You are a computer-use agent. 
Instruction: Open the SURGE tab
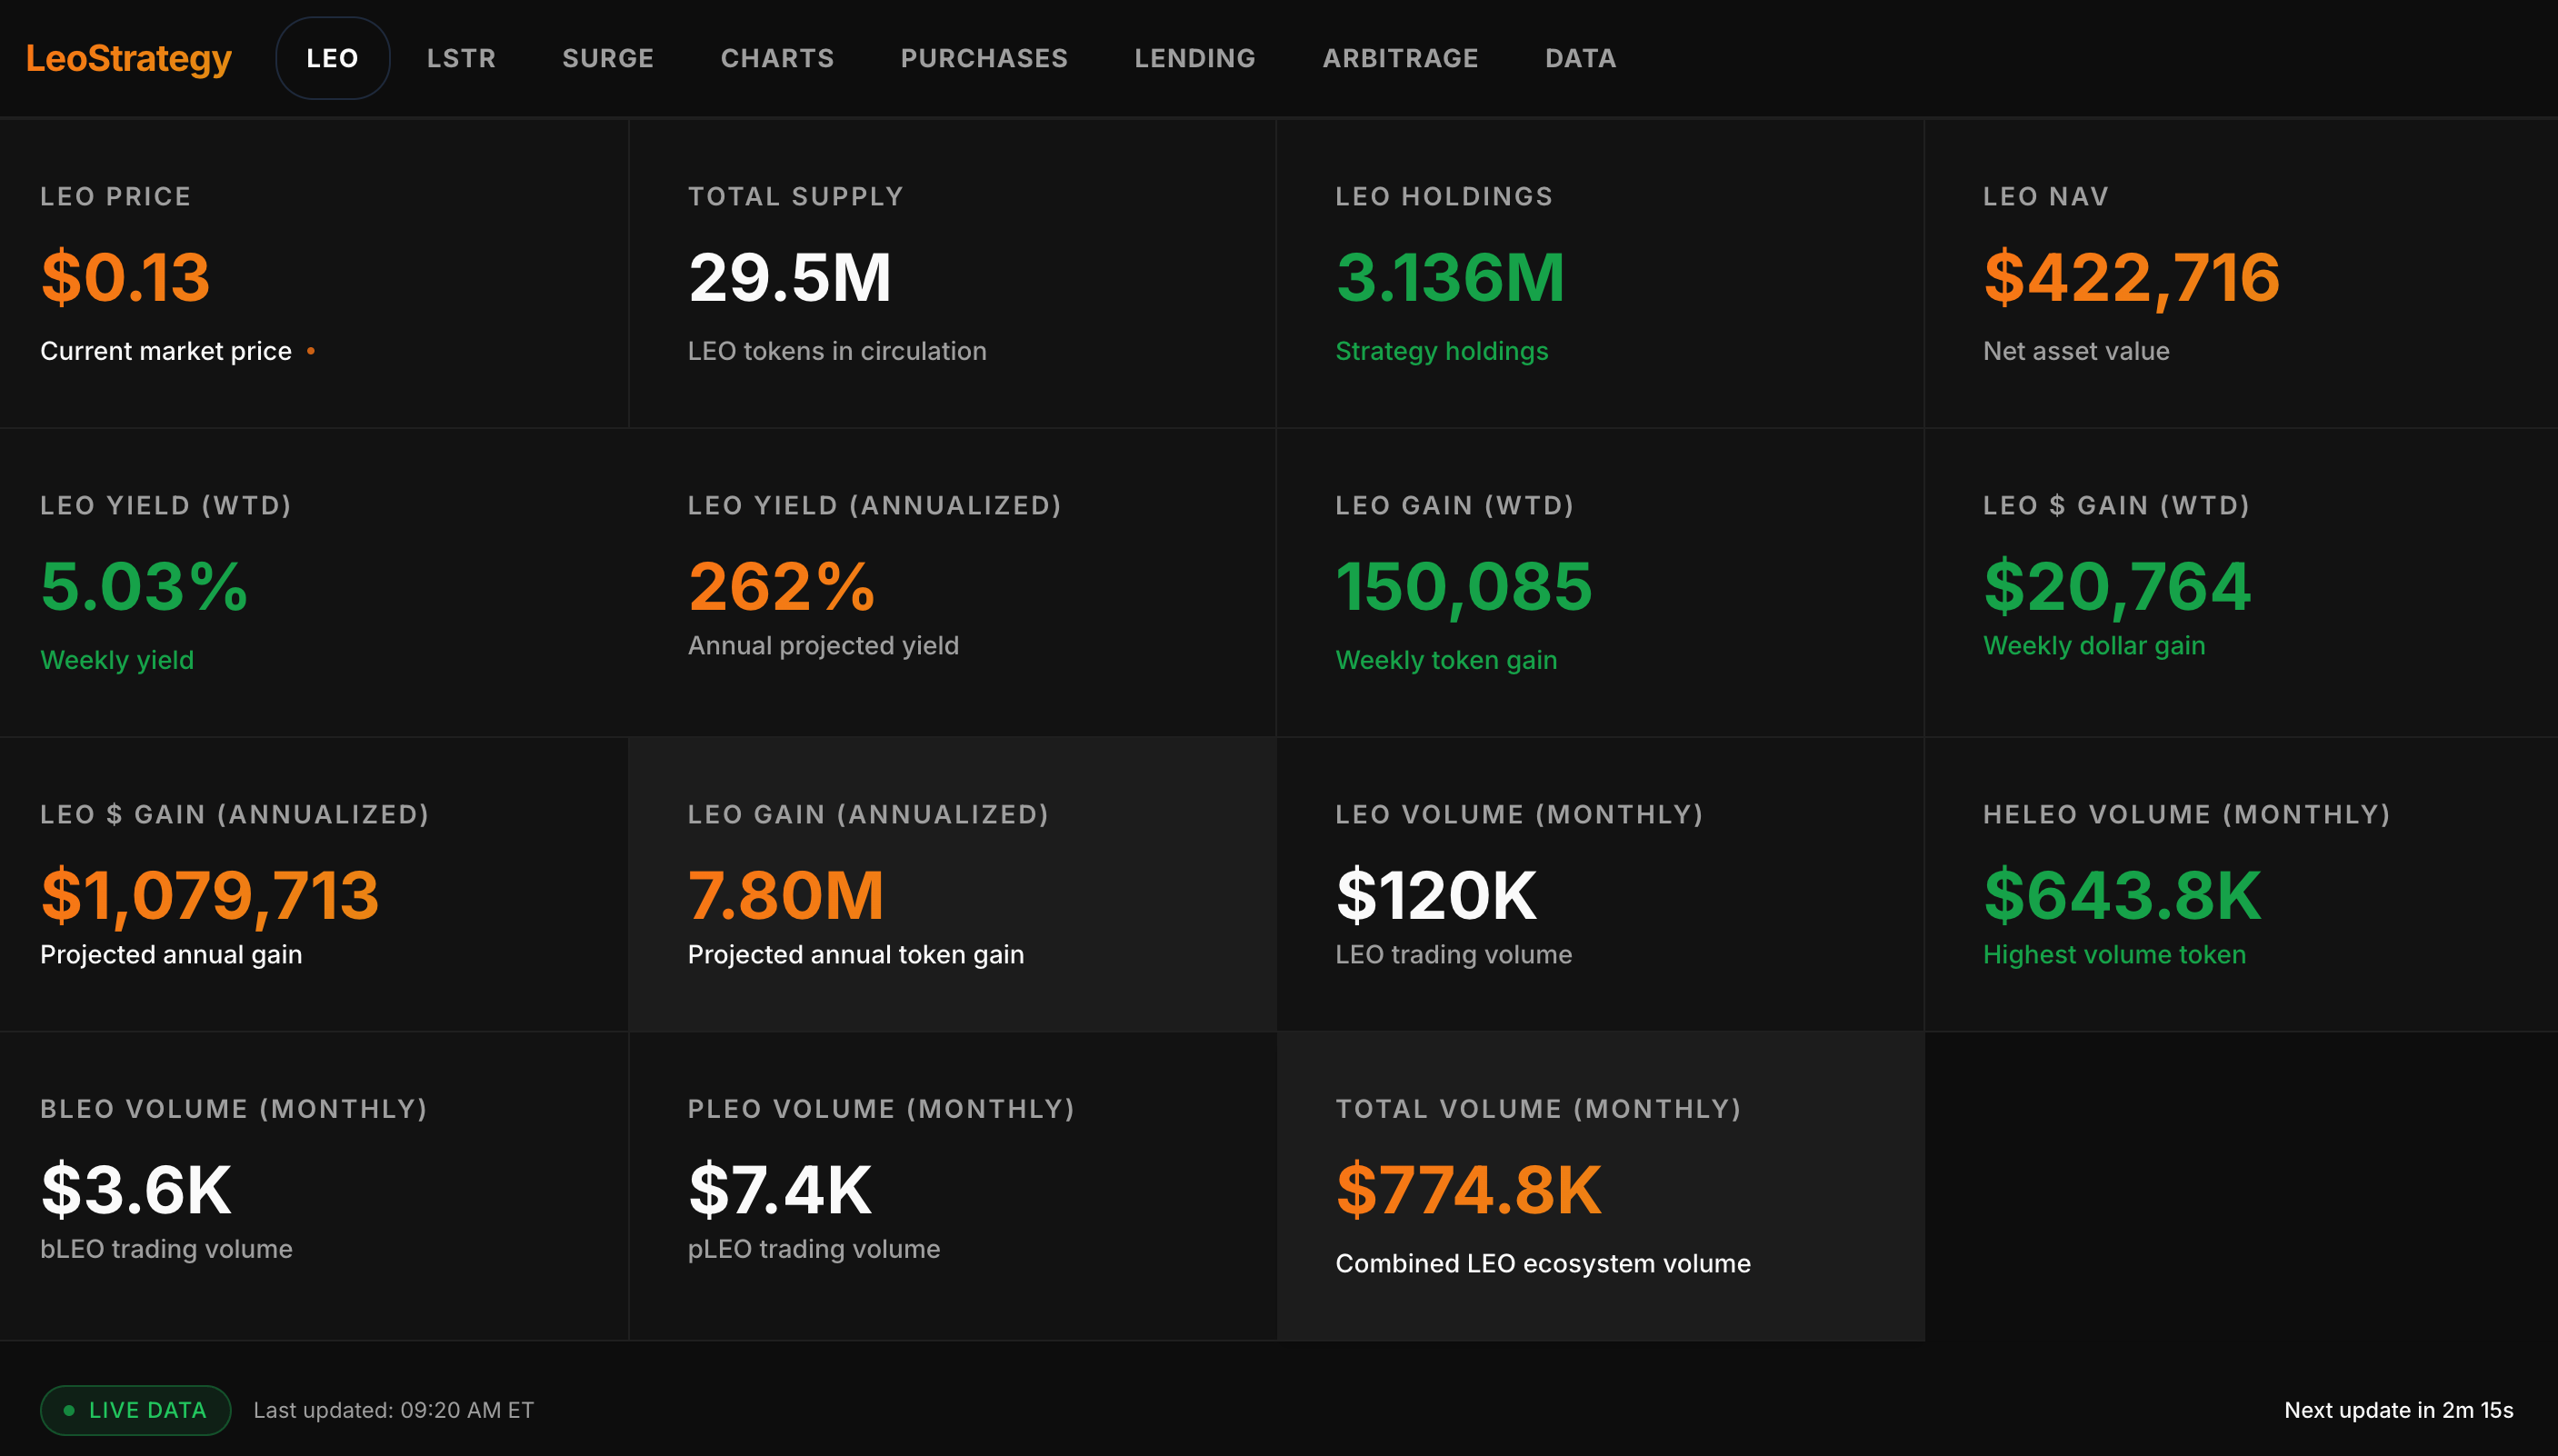point(608,58)
